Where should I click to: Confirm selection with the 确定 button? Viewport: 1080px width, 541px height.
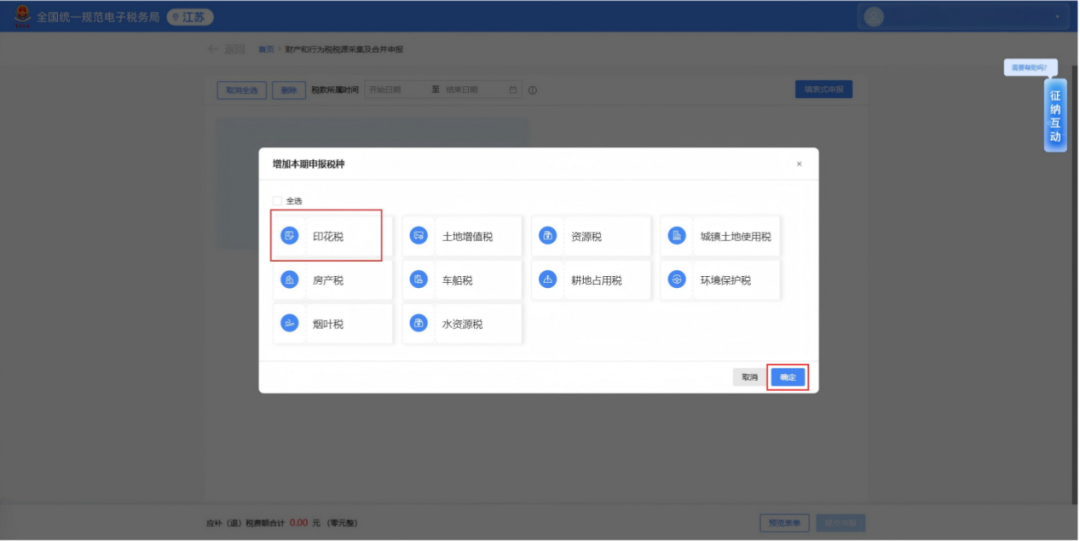click(787, 377)
